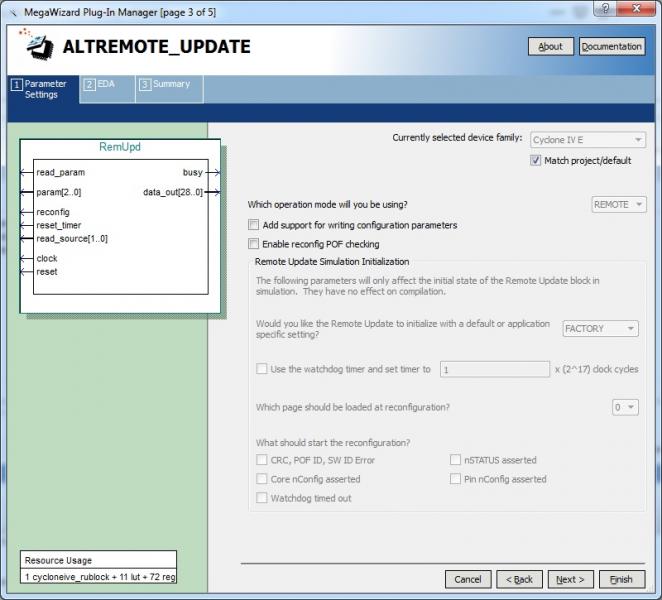
Task: Go to previous page with Back
Action: coord(519,579)
